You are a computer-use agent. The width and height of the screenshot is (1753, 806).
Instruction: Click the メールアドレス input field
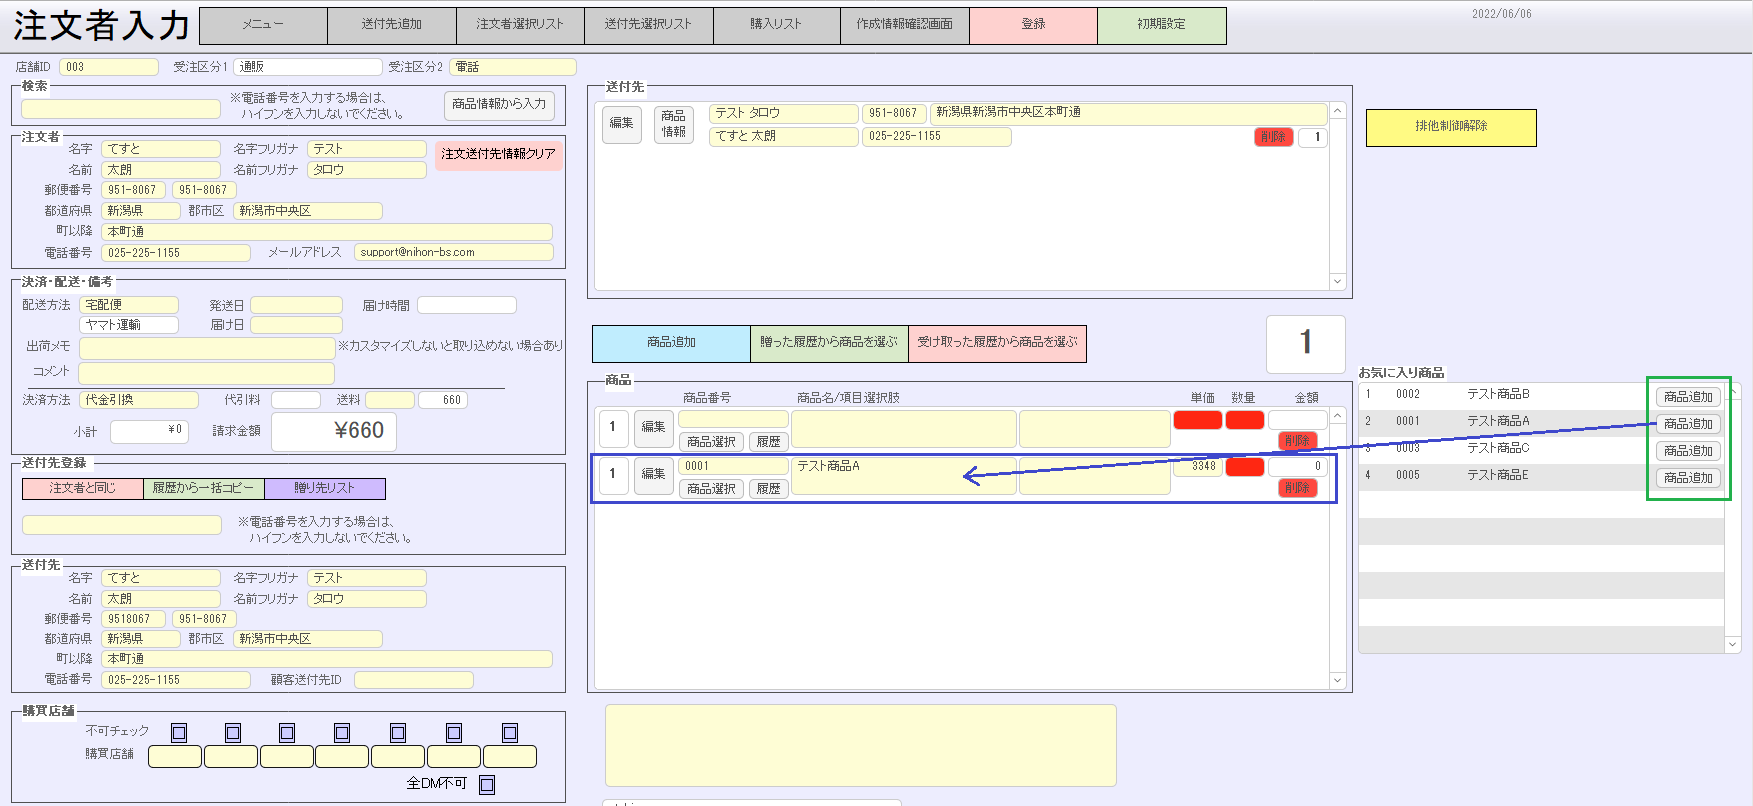(453, 253)
